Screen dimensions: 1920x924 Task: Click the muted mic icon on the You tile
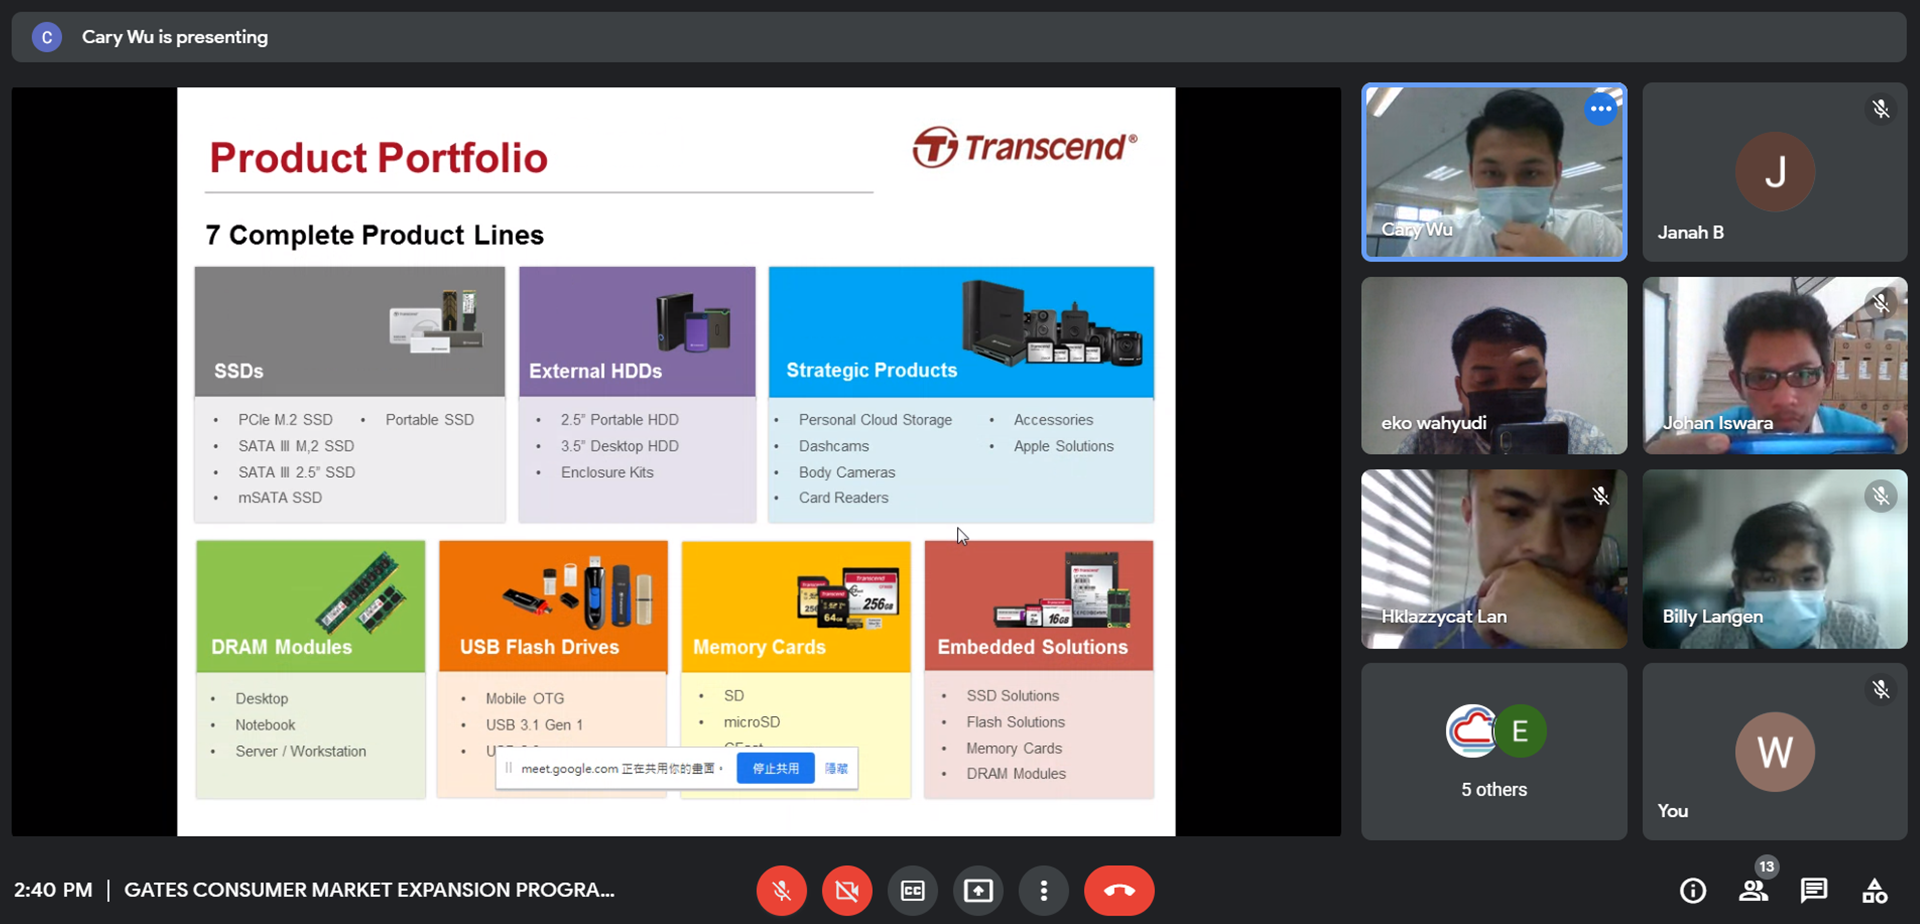pos(1881,689)
